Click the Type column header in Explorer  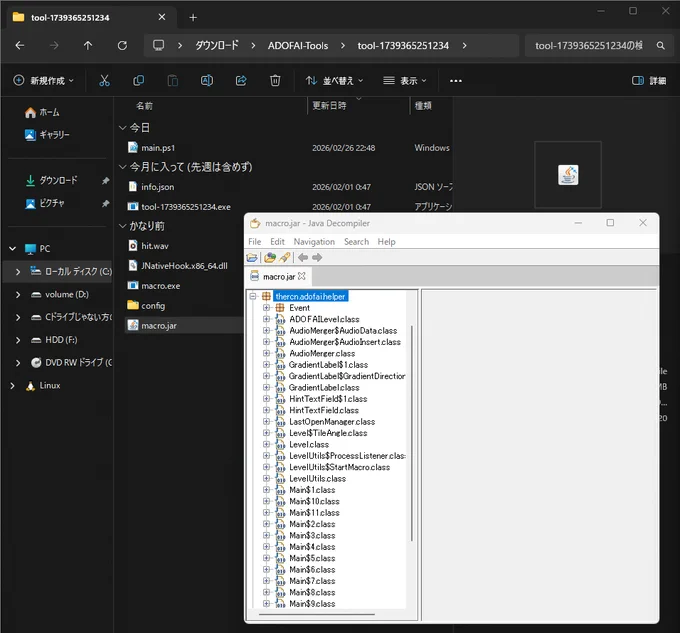[423, 106]
